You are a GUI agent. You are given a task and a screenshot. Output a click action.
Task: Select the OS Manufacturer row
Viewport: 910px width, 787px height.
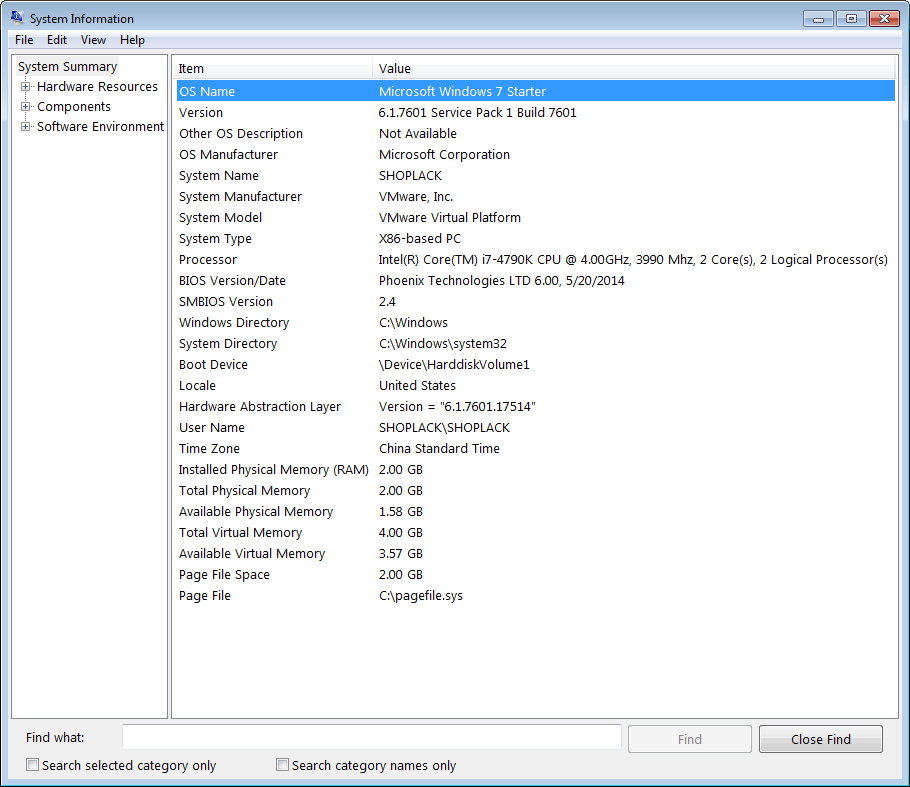(x=536, y=154)
